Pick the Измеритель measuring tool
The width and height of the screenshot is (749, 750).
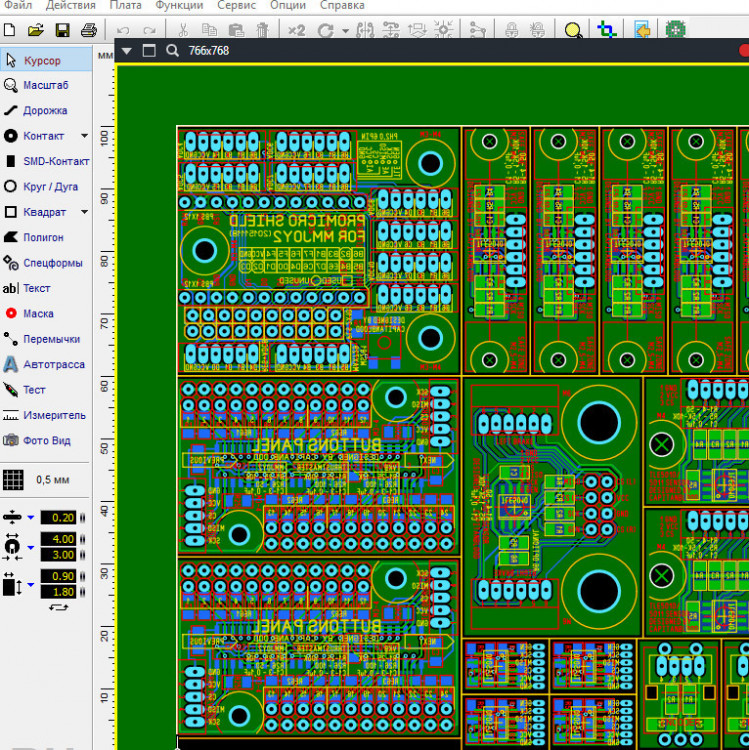(x=46, y=415)
